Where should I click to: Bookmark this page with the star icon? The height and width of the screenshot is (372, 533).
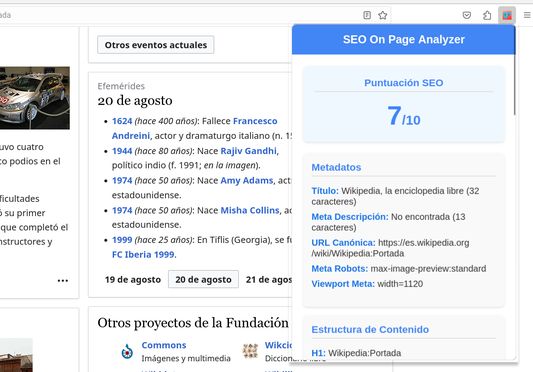tap(383, 15)
